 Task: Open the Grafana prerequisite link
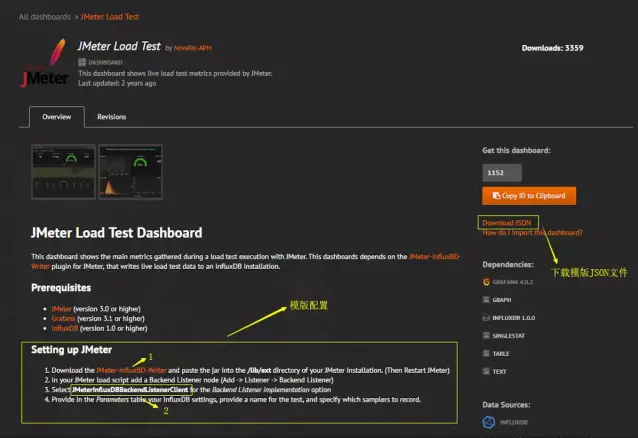pyautogui.click(x=63, y=318)
